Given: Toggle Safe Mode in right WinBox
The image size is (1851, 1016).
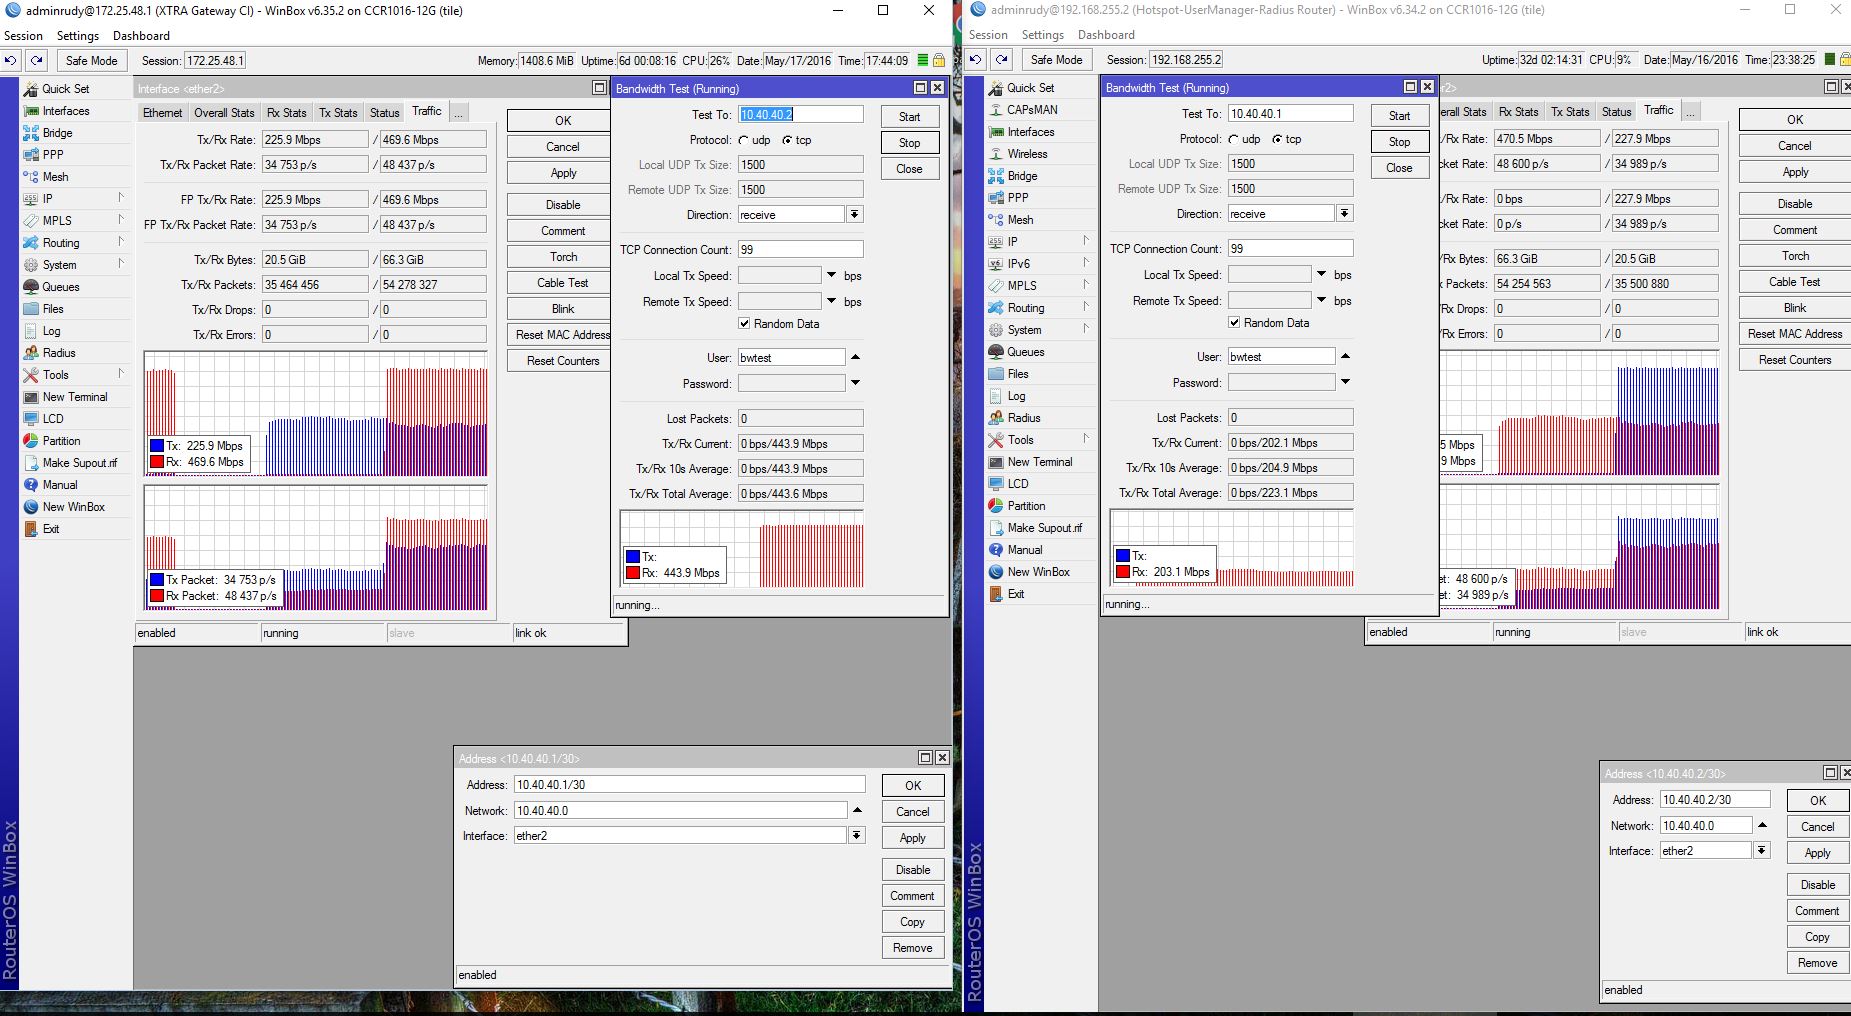Looking at the screenshot, I should 1056,59.
